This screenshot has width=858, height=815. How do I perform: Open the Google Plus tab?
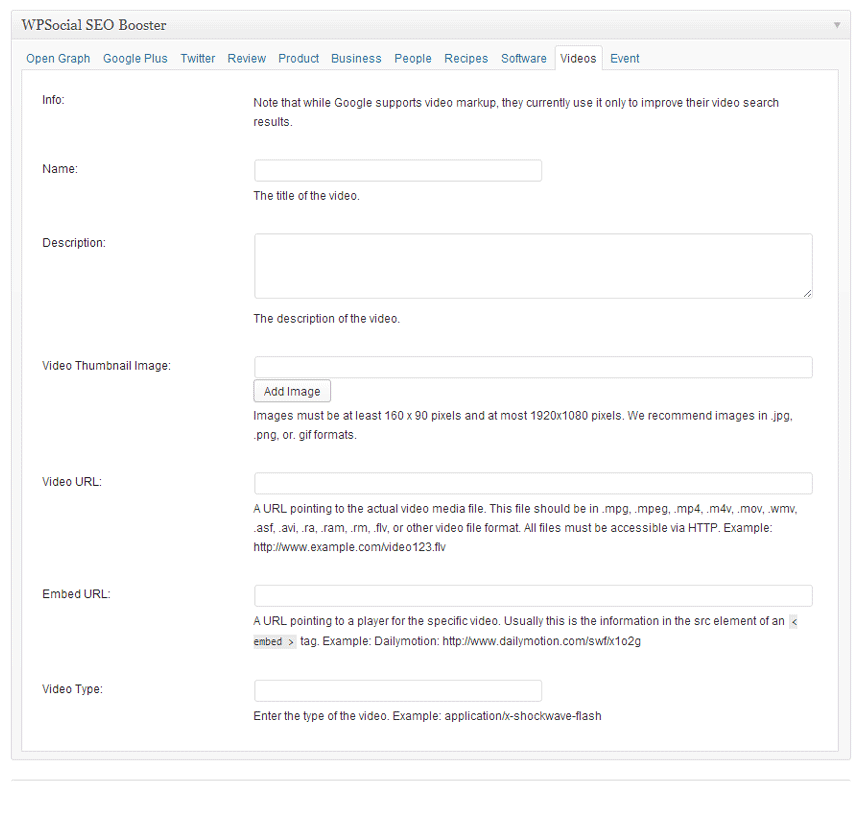135,59
